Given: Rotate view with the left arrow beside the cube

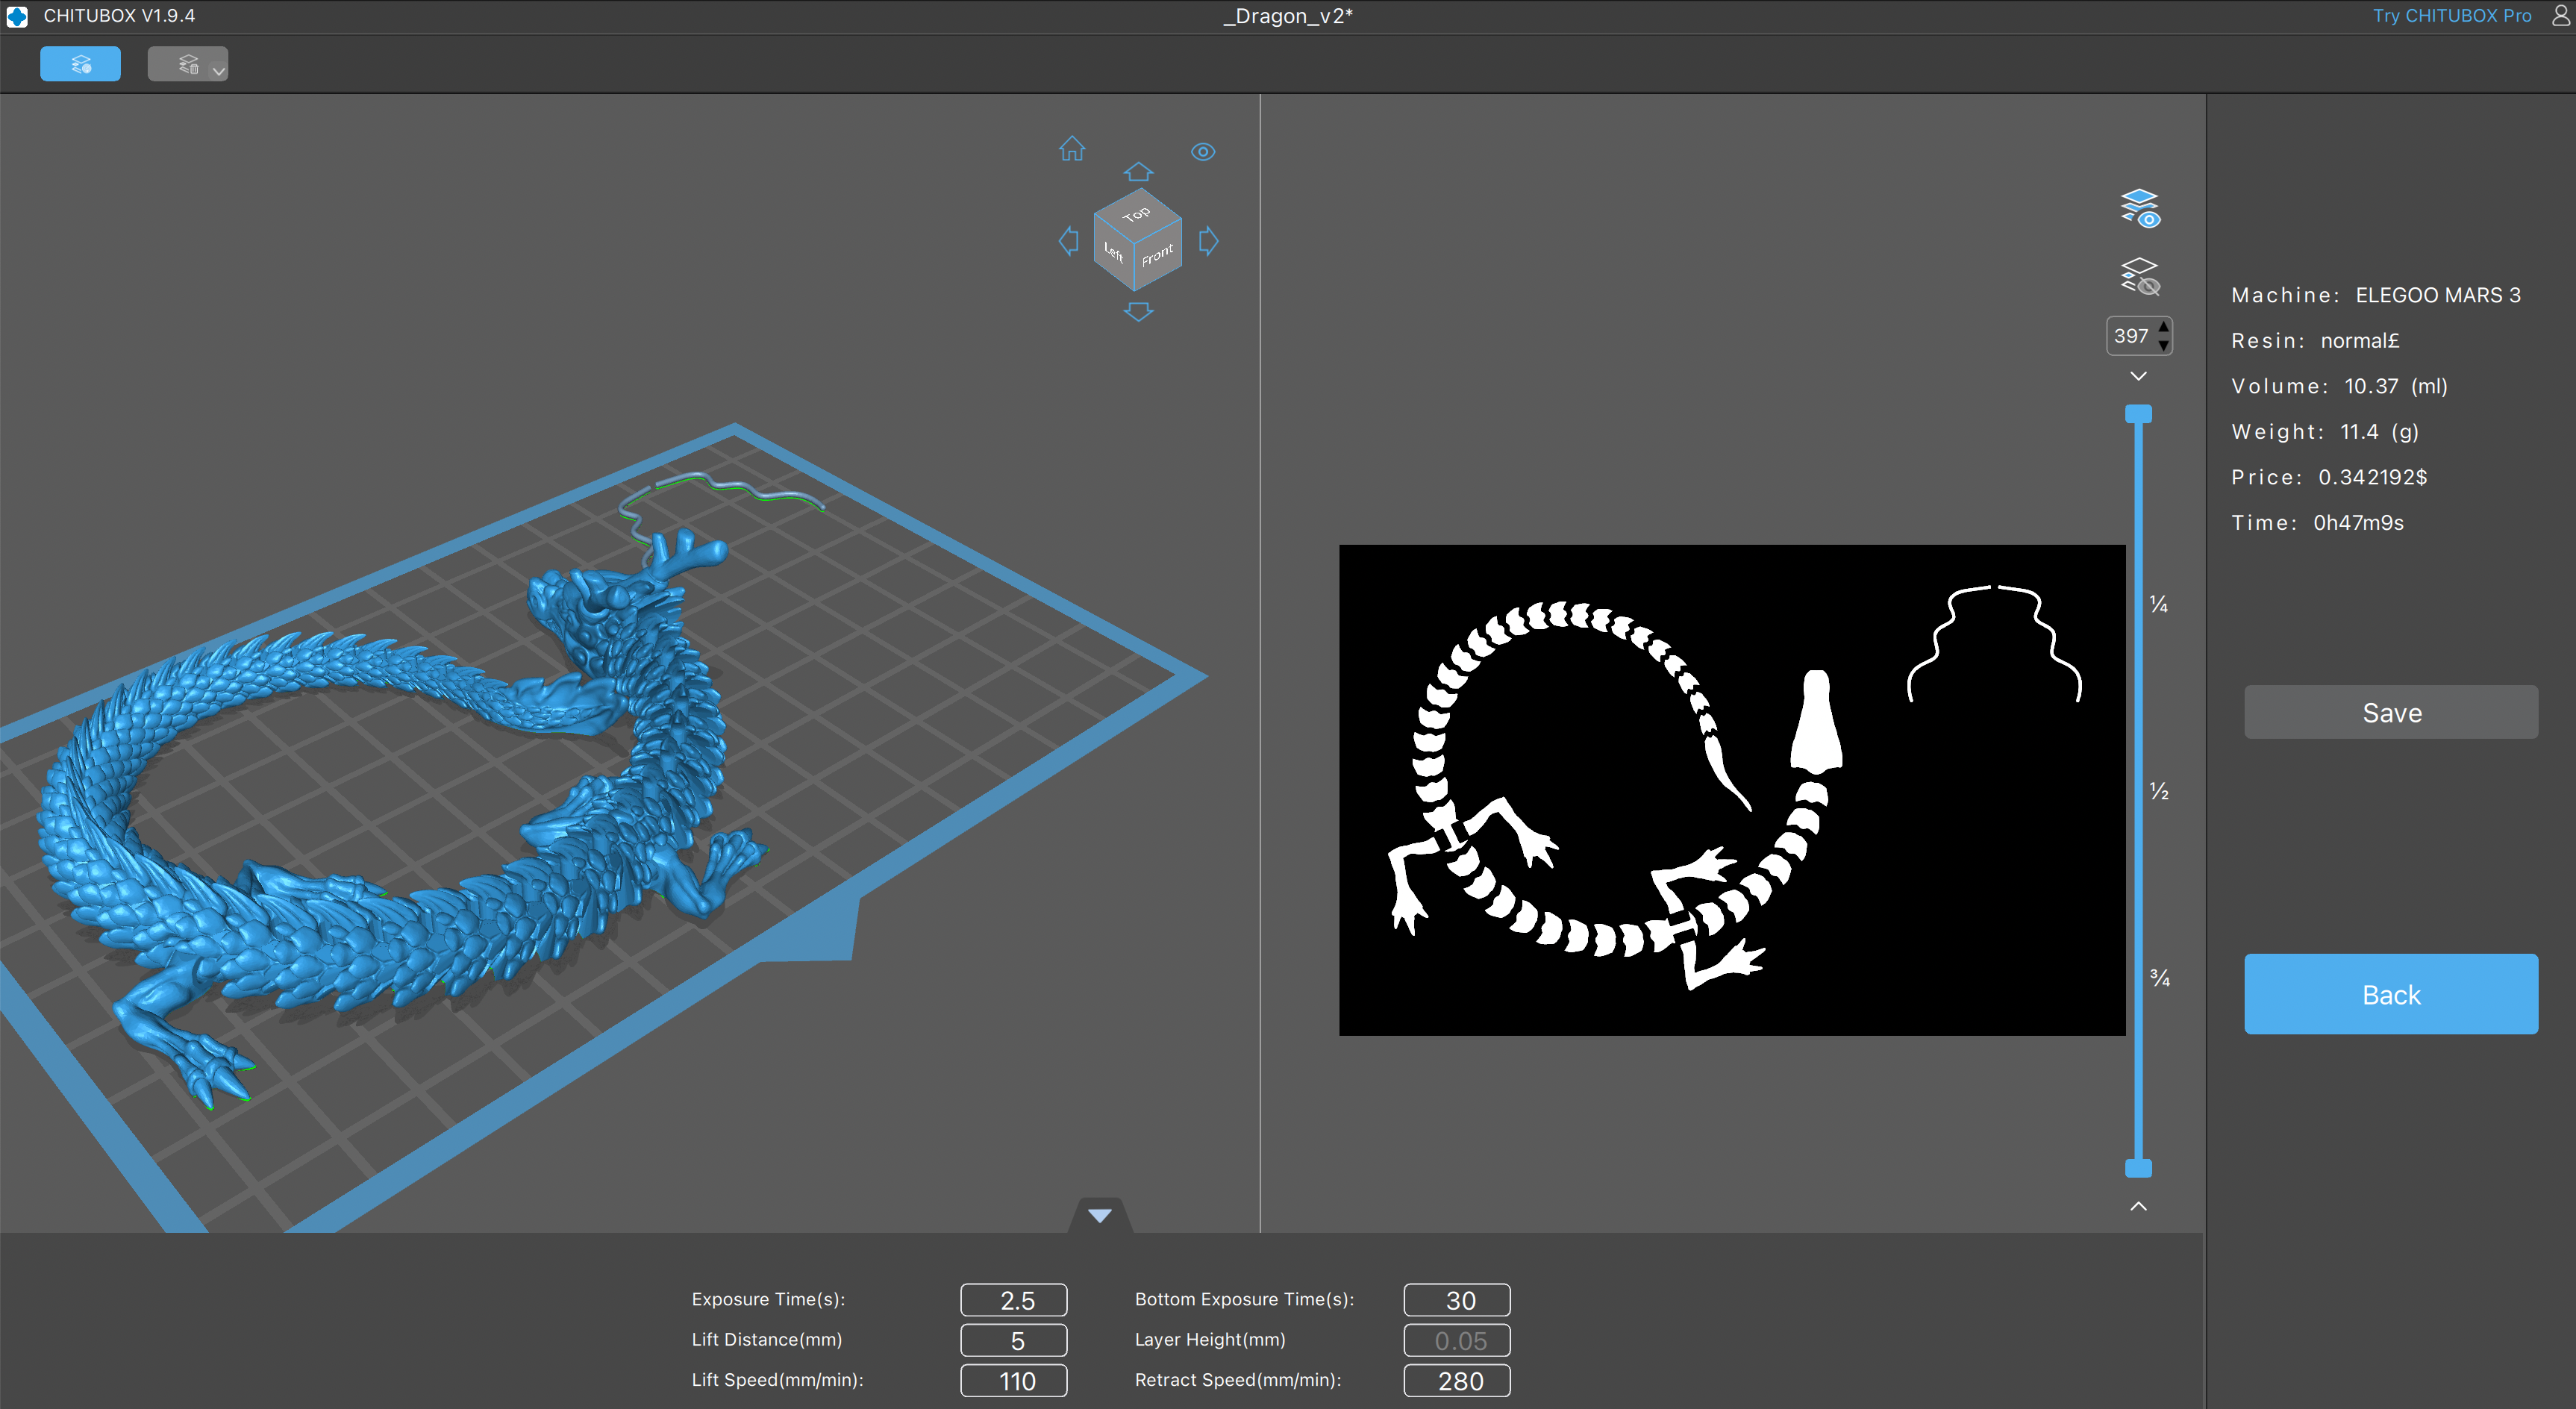Looking at the screenshot, I should pyautogui.click(x=1068, y=241).
